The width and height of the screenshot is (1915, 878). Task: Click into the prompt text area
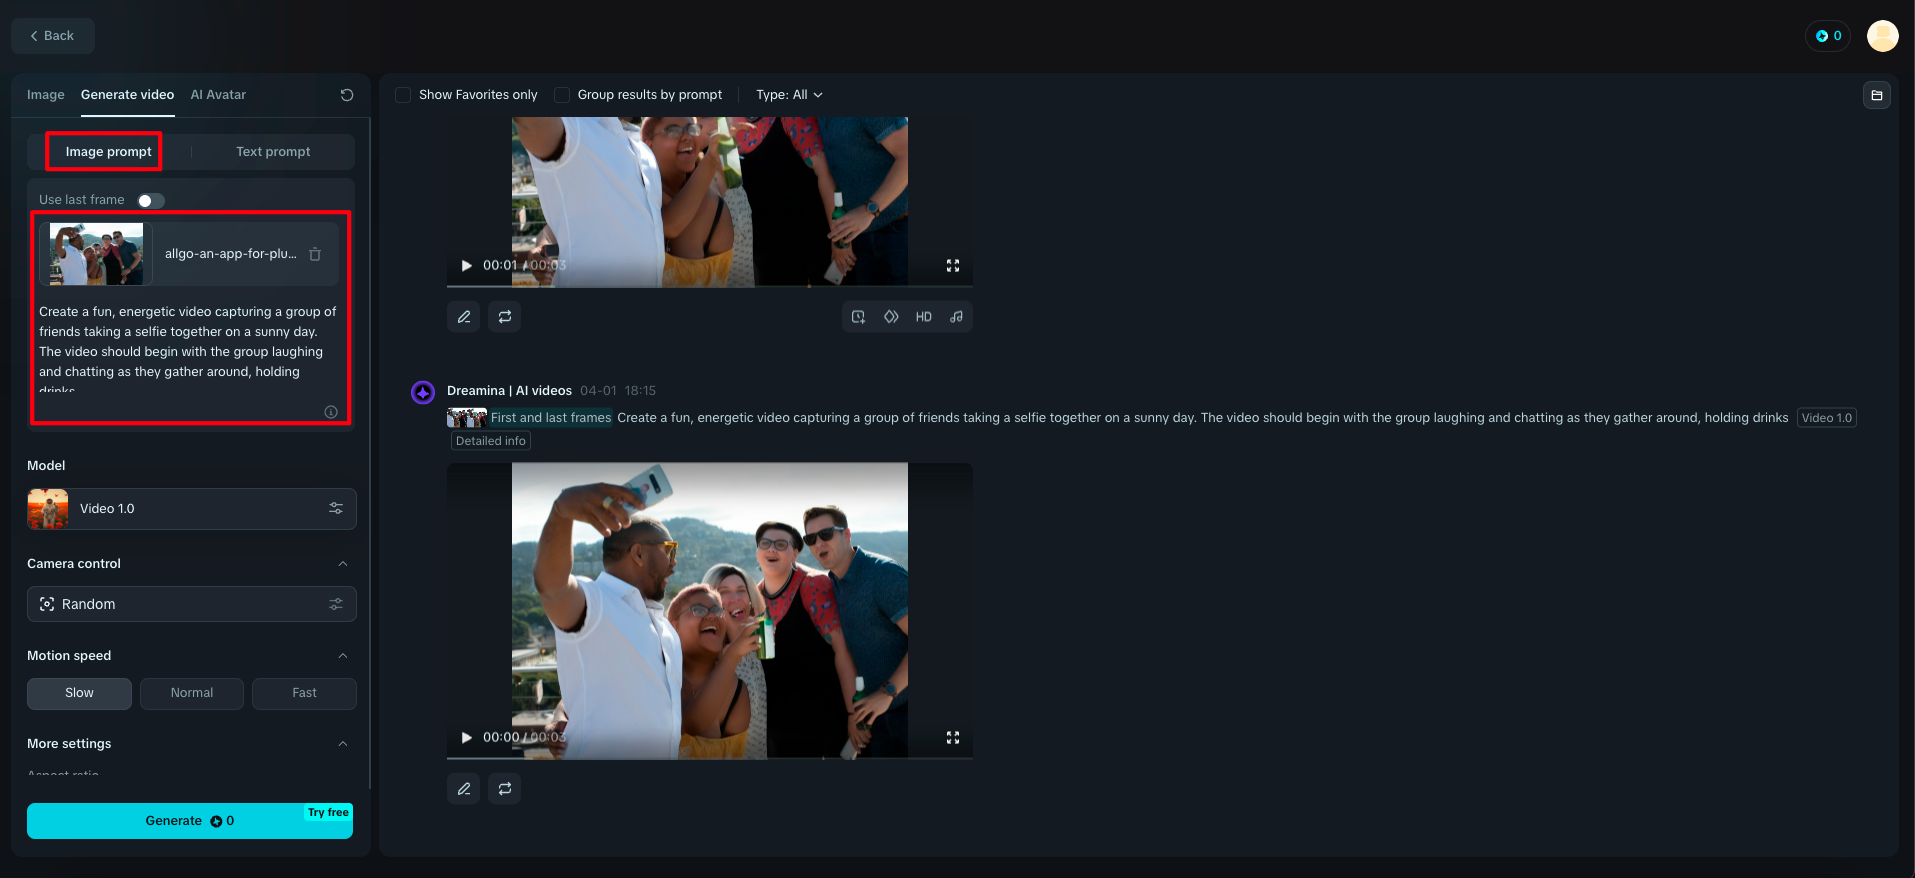coord(190,350)
